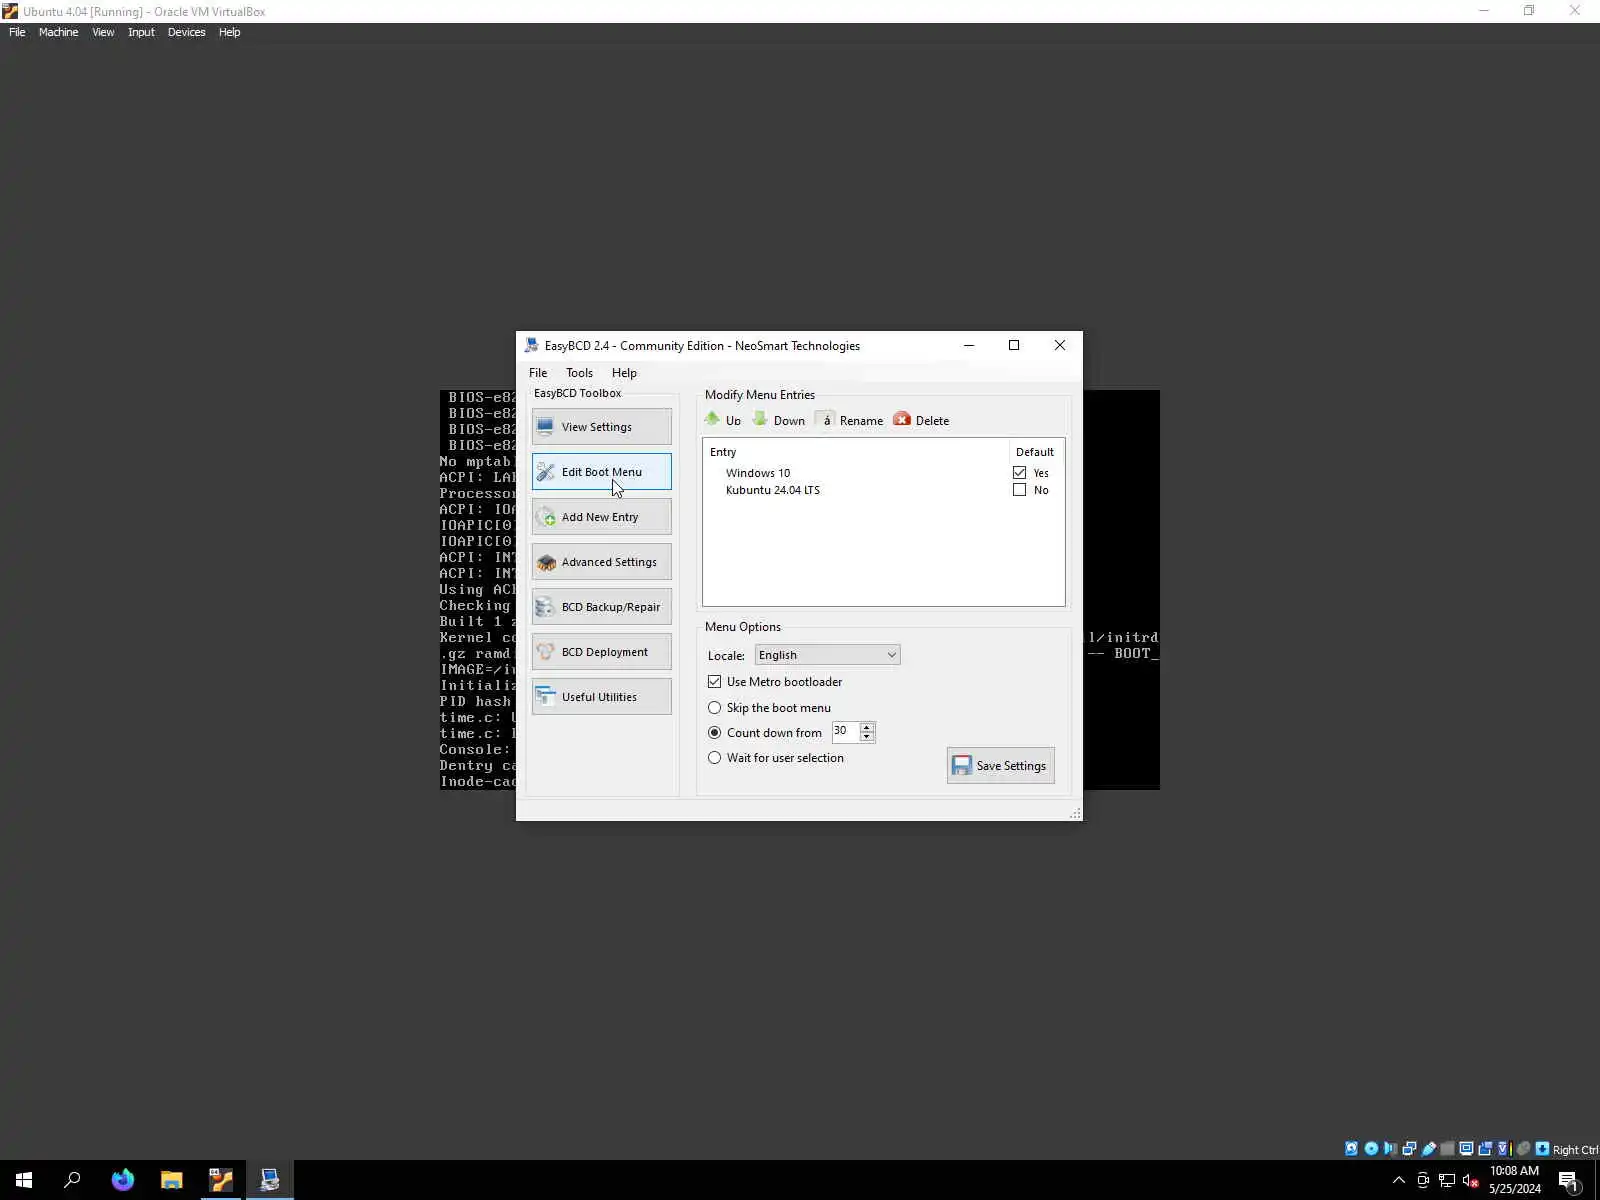1600x1200 pixels.
Task: Open EasyBCD Help menu
Action: (624, 373)
